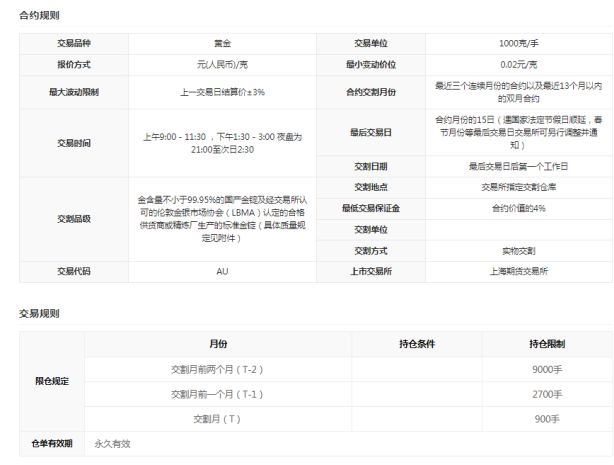614x465 pixels.
Task: Click the 实物交割 delivery method value
Action: (520, 250)
